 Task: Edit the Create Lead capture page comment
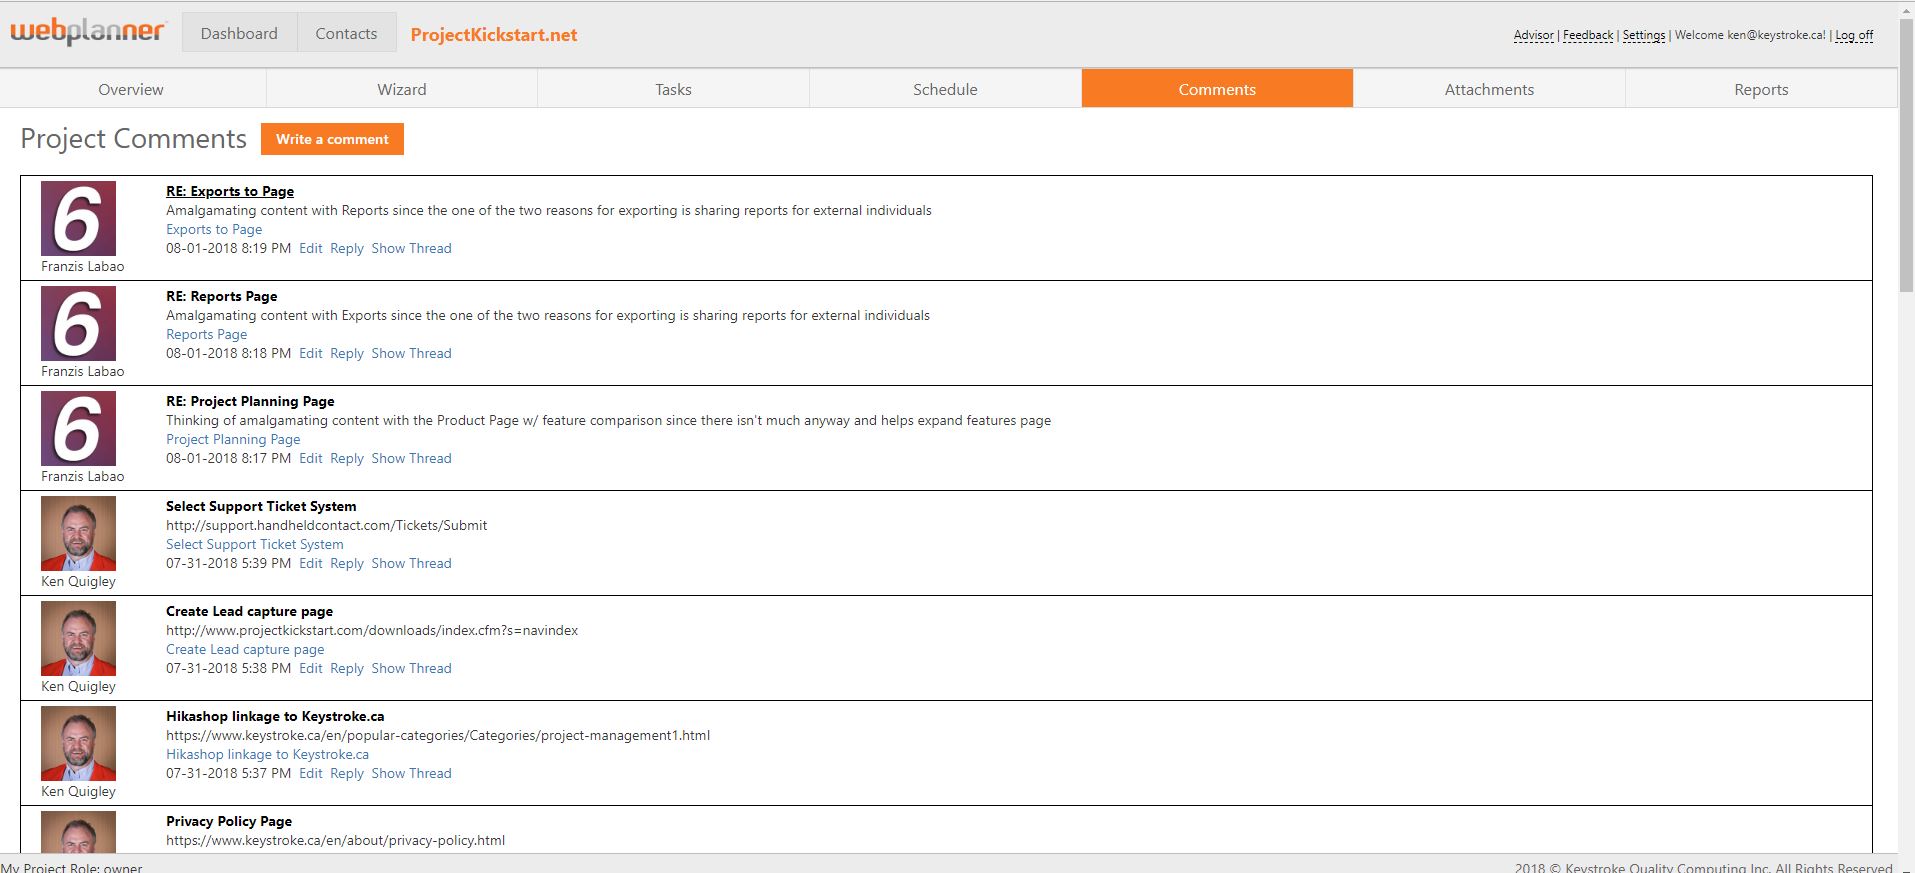coord(311,668)
